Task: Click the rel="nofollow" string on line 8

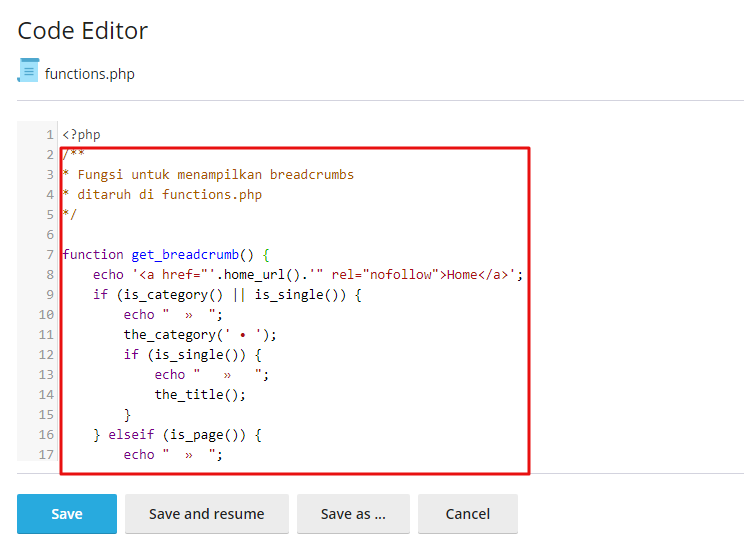Action: (x=385, y=275)
